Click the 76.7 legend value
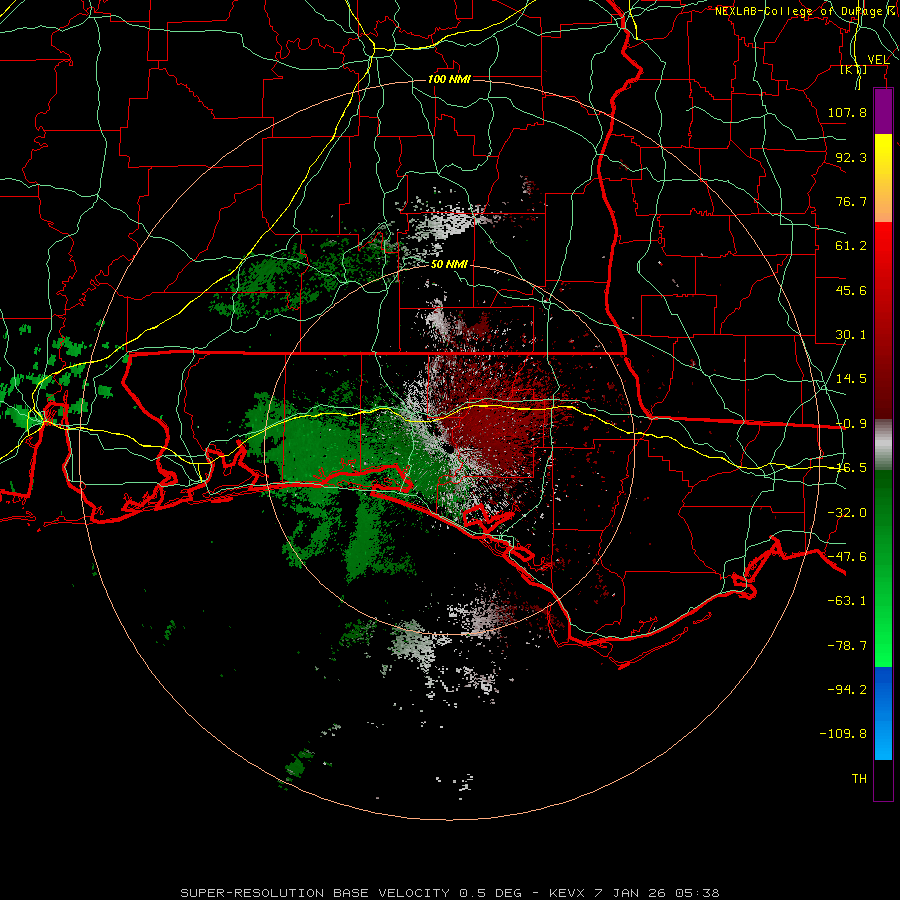This screenshot has width=900, height=900. click(x=851, y=201)
